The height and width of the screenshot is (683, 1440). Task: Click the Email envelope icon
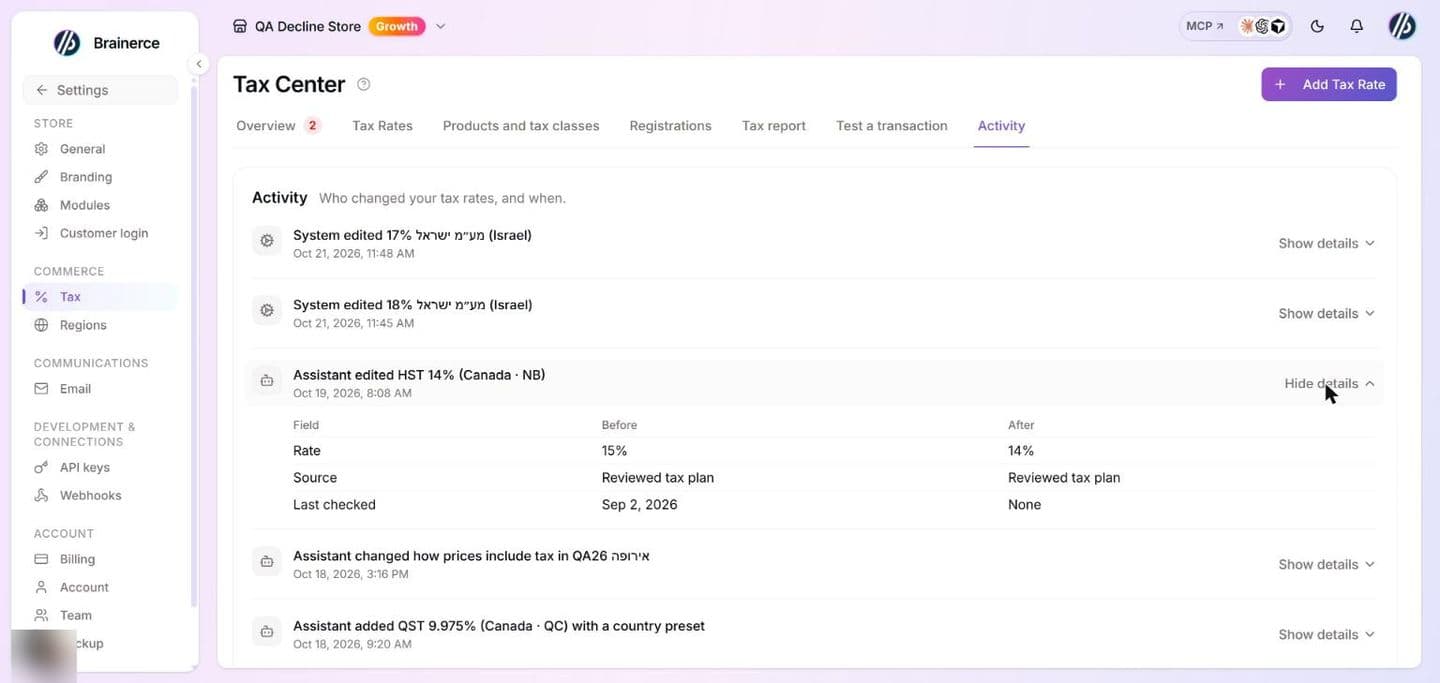41,389
